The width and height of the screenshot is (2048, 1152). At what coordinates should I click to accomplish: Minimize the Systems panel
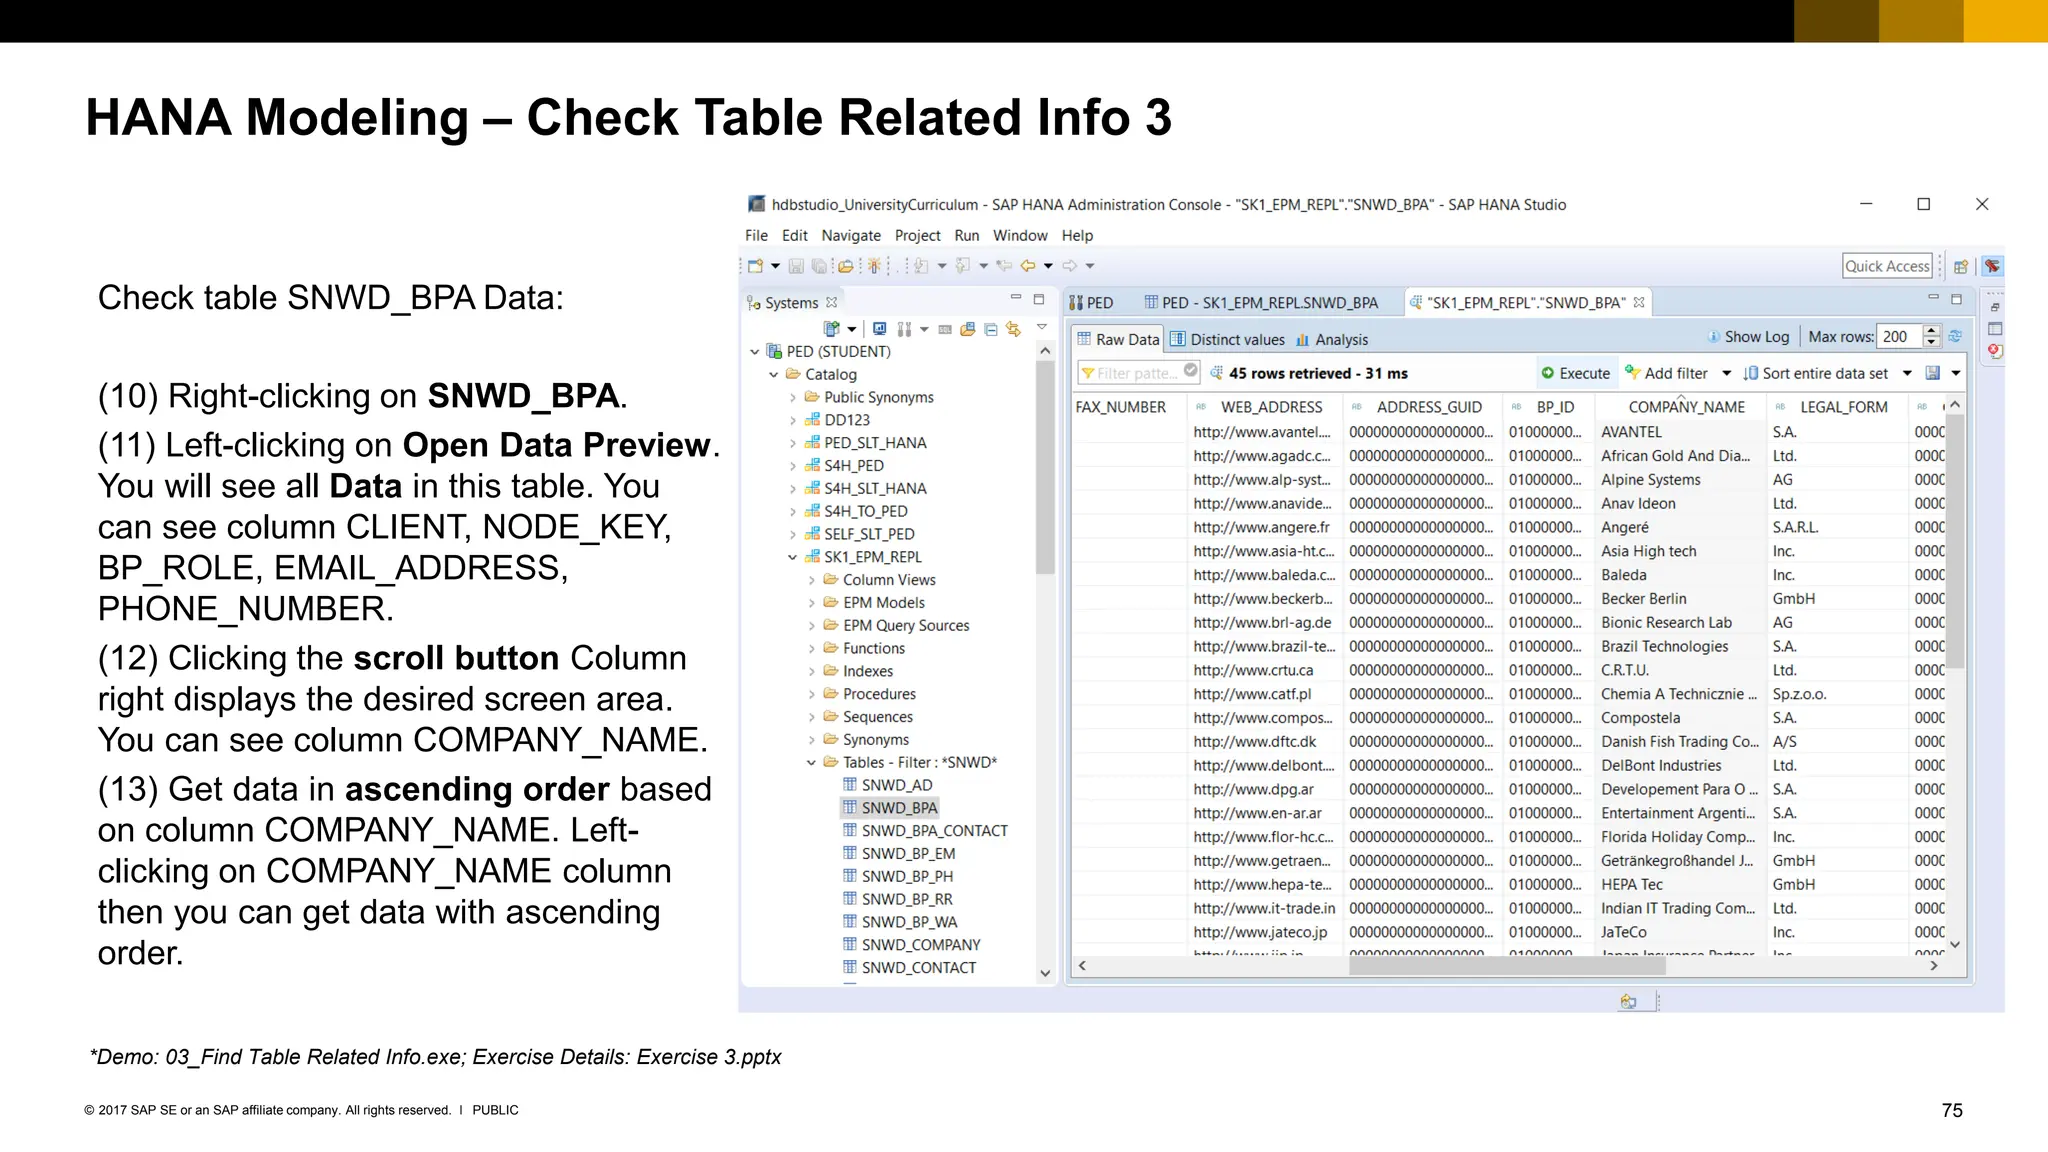(1015, 298)
